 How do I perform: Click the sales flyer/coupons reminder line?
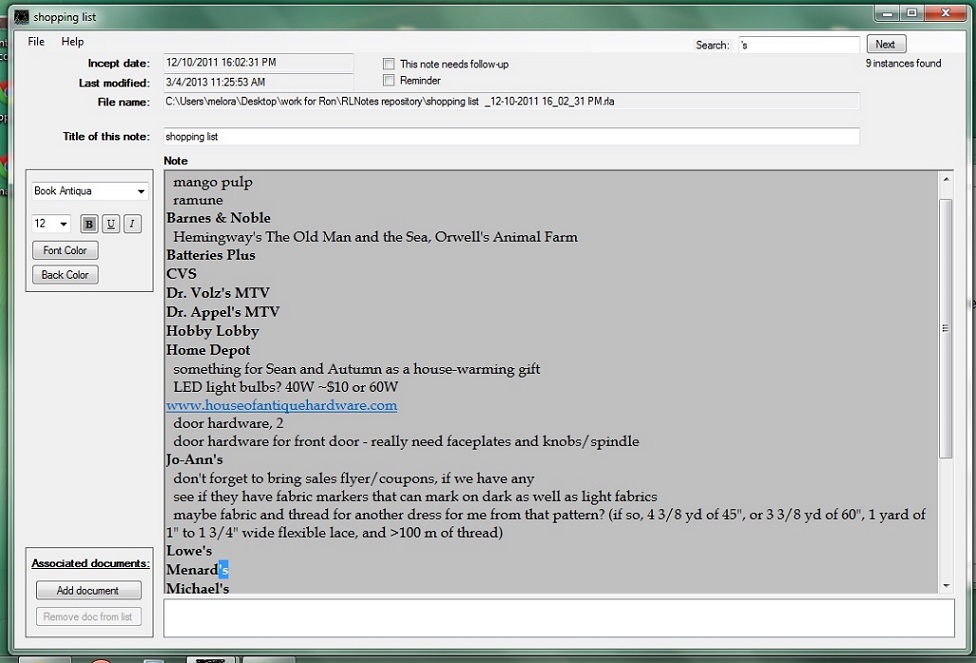pyautogui.click(x=354, y=478)
